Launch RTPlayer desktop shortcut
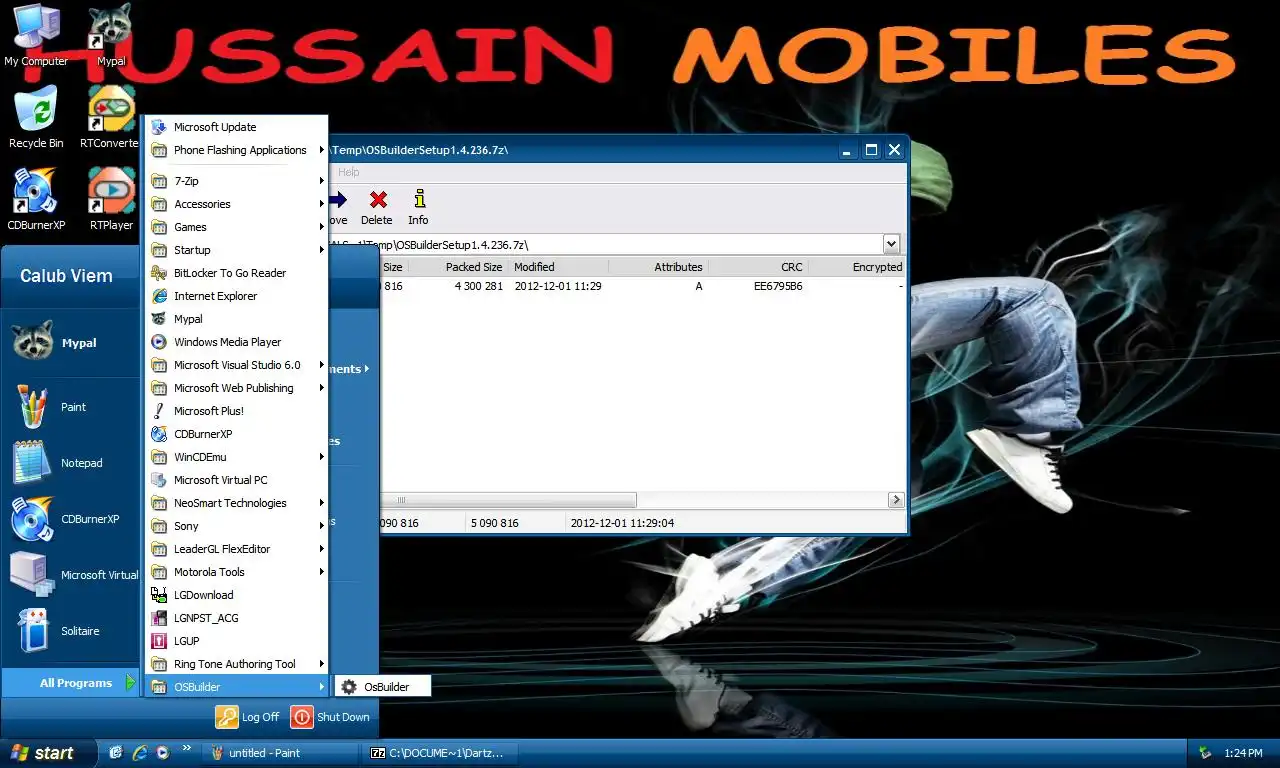The image size is (1280, 768). (x=111, y=198)
